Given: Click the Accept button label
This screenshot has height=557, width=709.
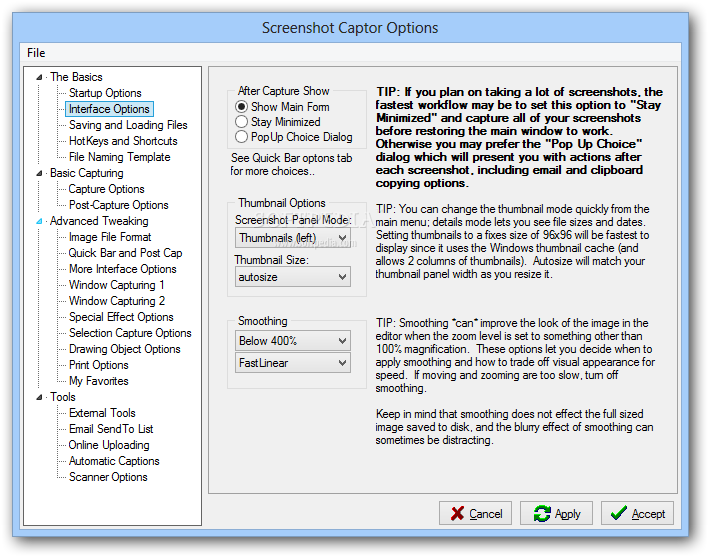Looking at the screenshot, I should (x=648, y=514).
